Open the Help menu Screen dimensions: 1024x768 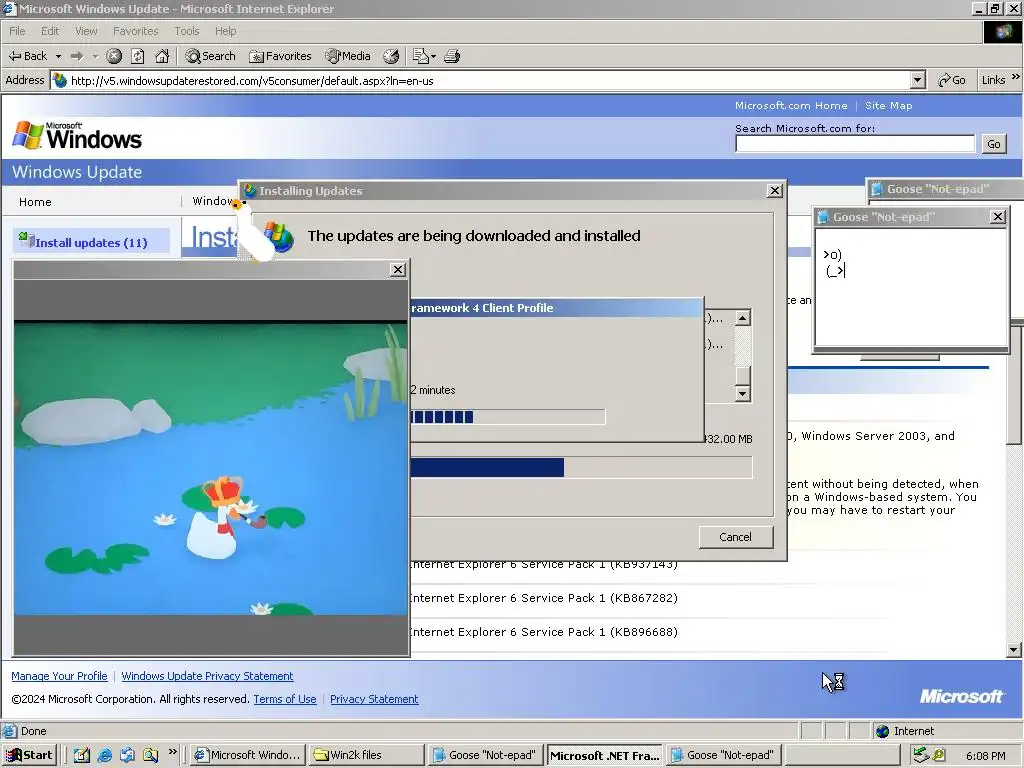pos(225,31)
